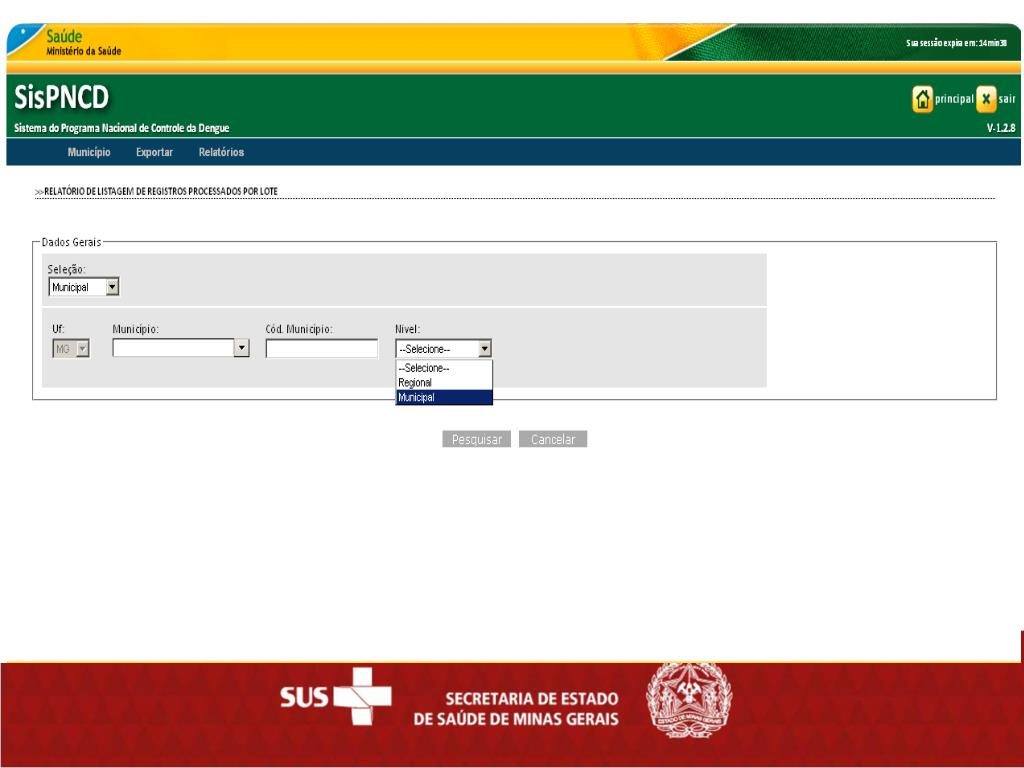
Task: Open the Município menu
Action: pos(89,152)
